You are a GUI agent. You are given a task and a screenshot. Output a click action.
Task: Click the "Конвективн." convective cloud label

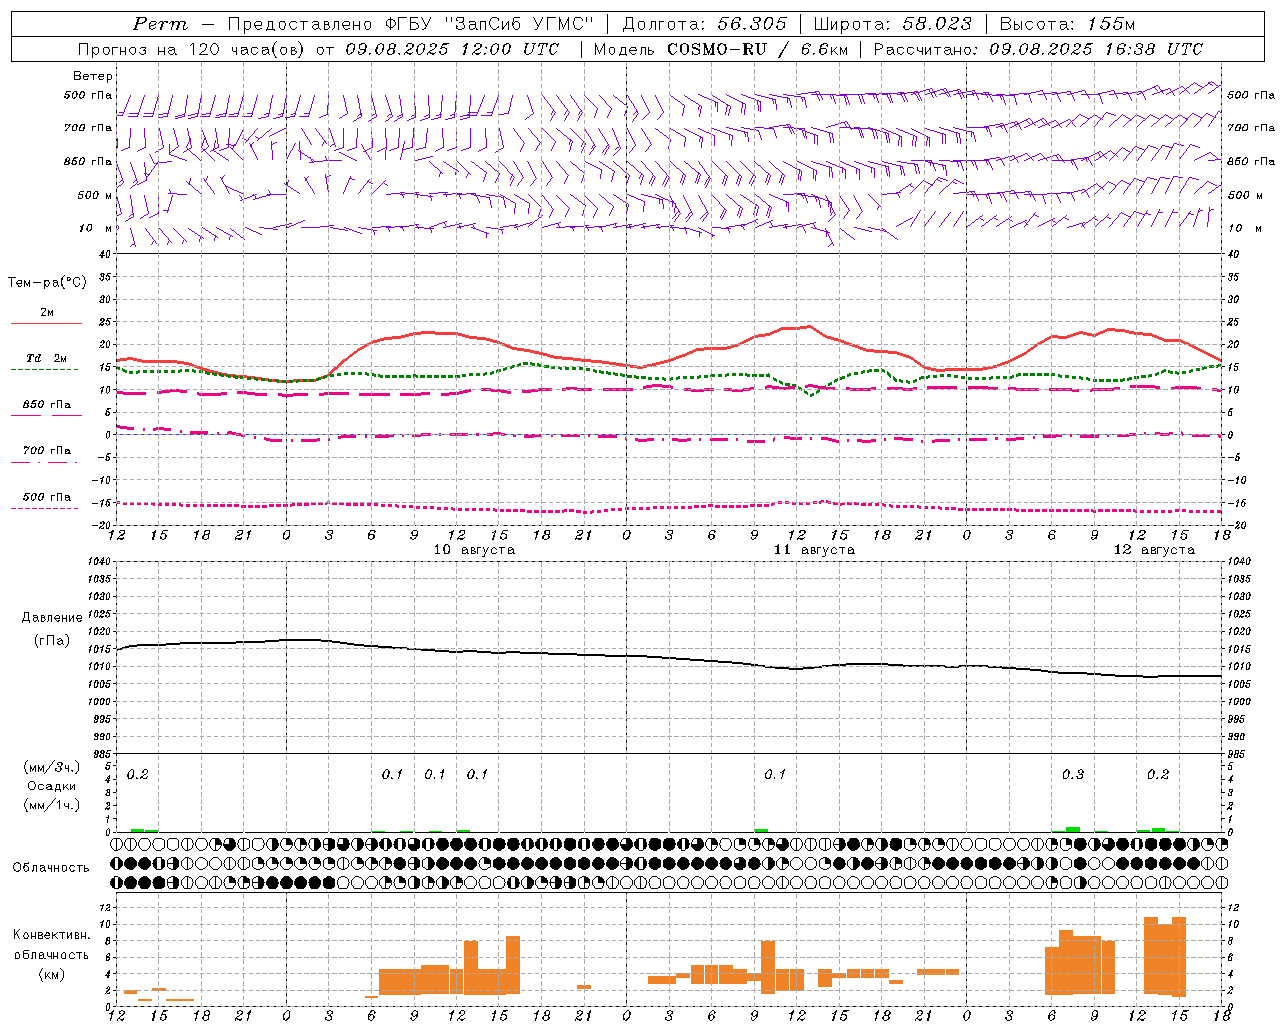[x=52, y=934]
